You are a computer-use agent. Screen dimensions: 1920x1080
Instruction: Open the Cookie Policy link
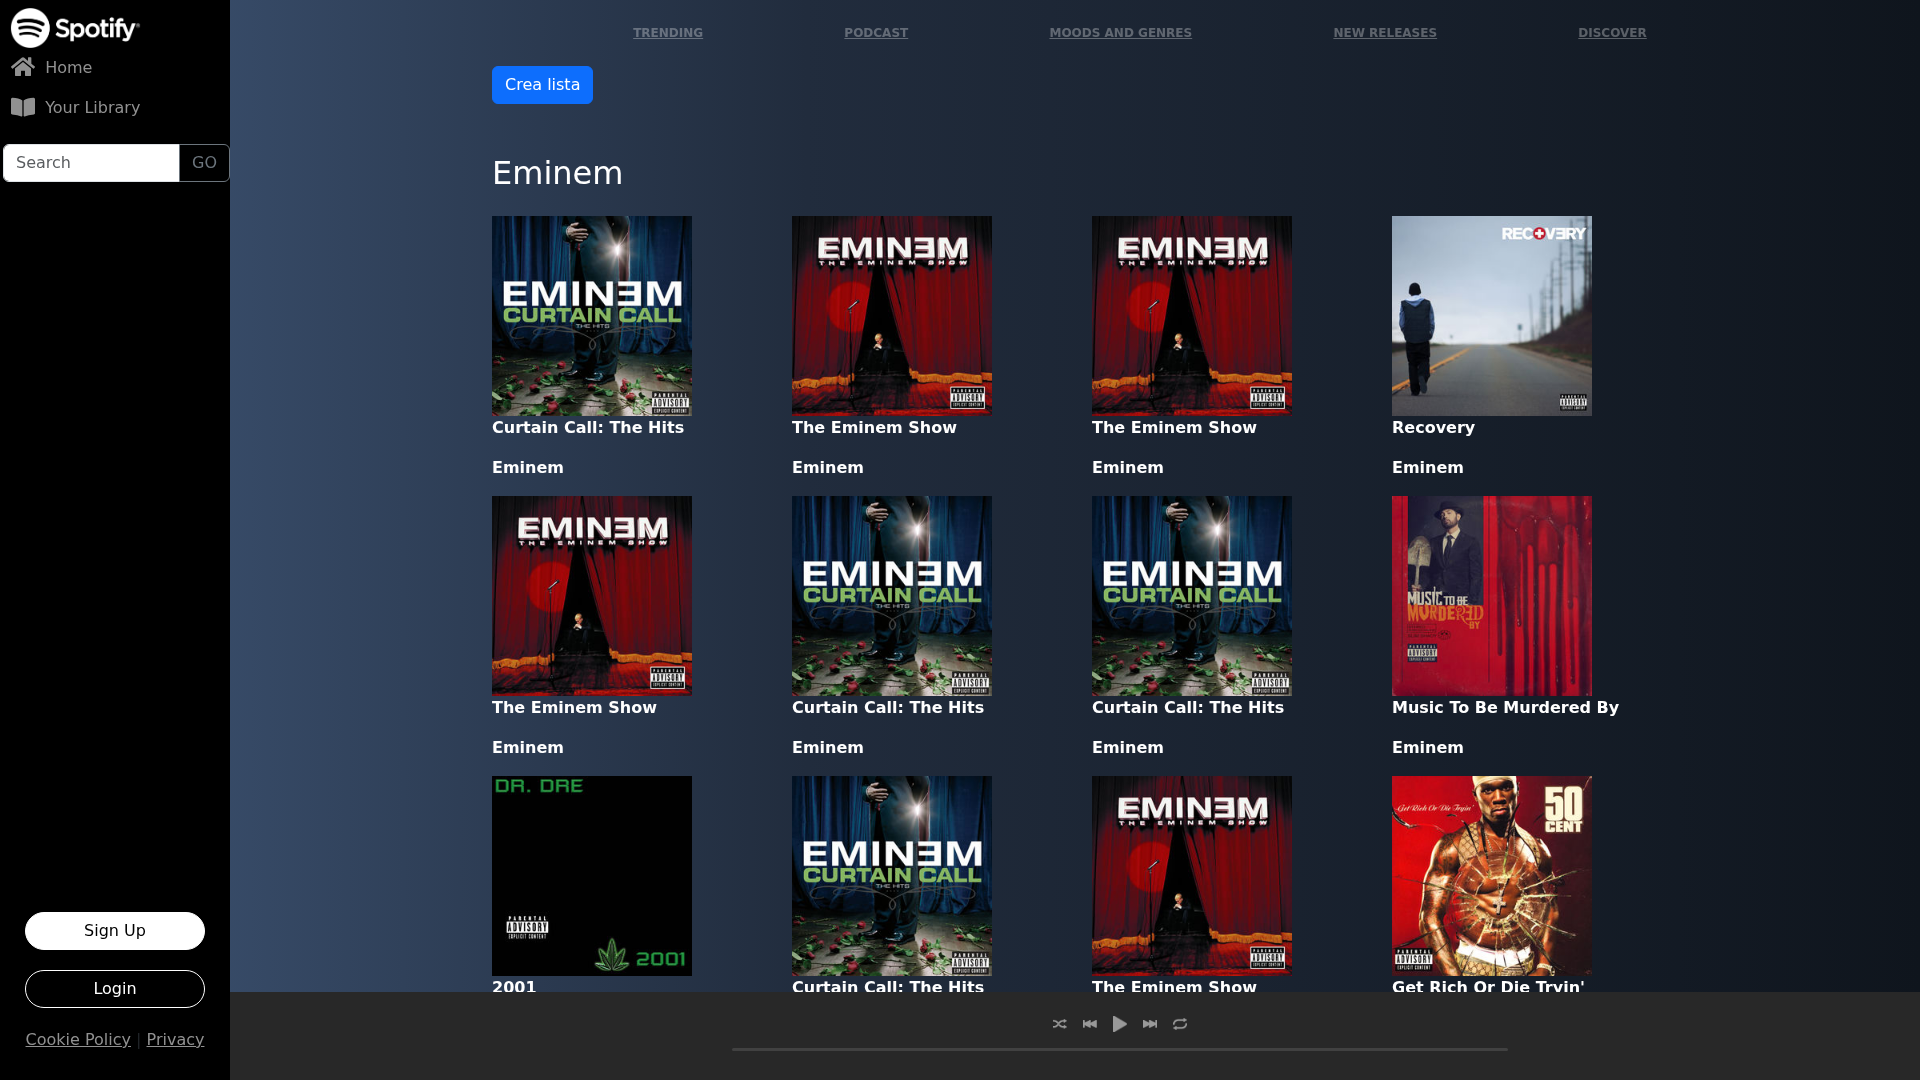point(78,1039)
